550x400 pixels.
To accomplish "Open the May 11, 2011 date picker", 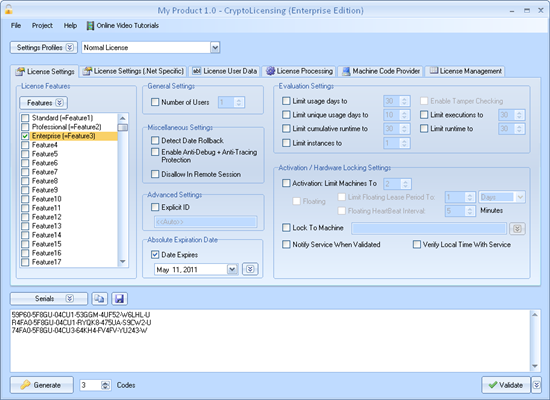I will pos(232,269).
